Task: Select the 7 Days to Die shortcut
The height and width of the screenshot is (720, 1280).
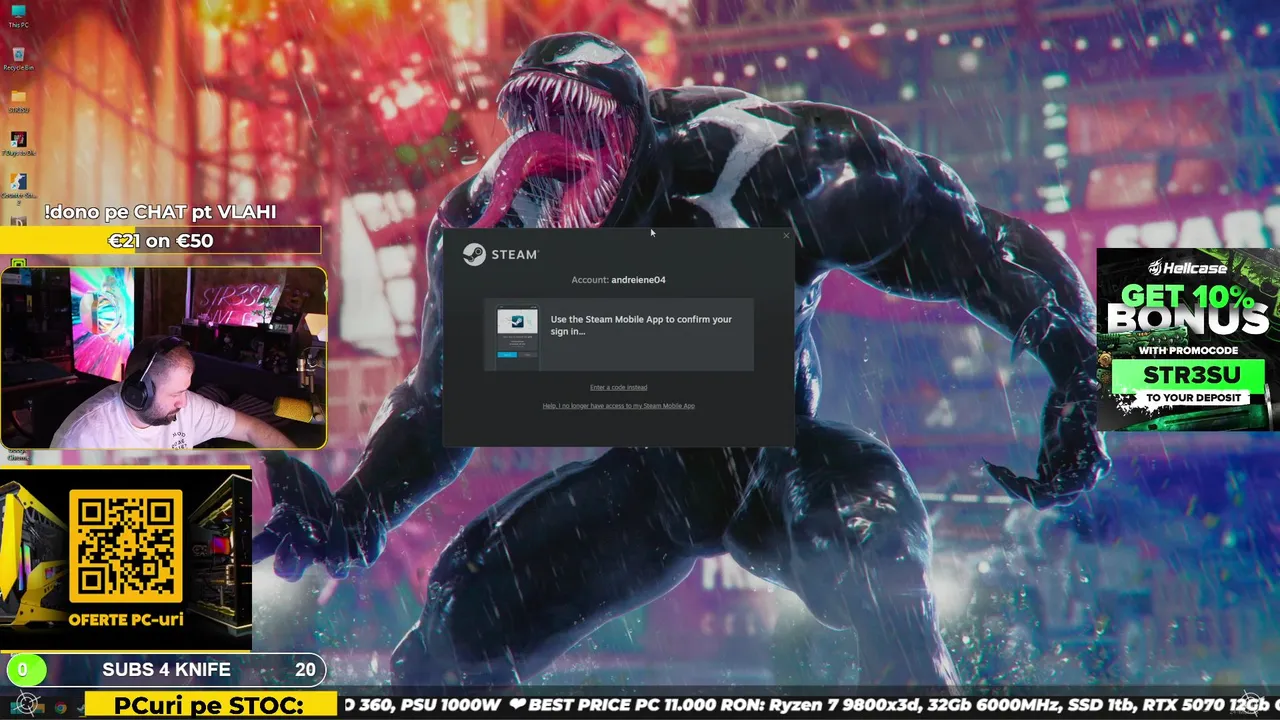Action: click(x=18, y=143)
